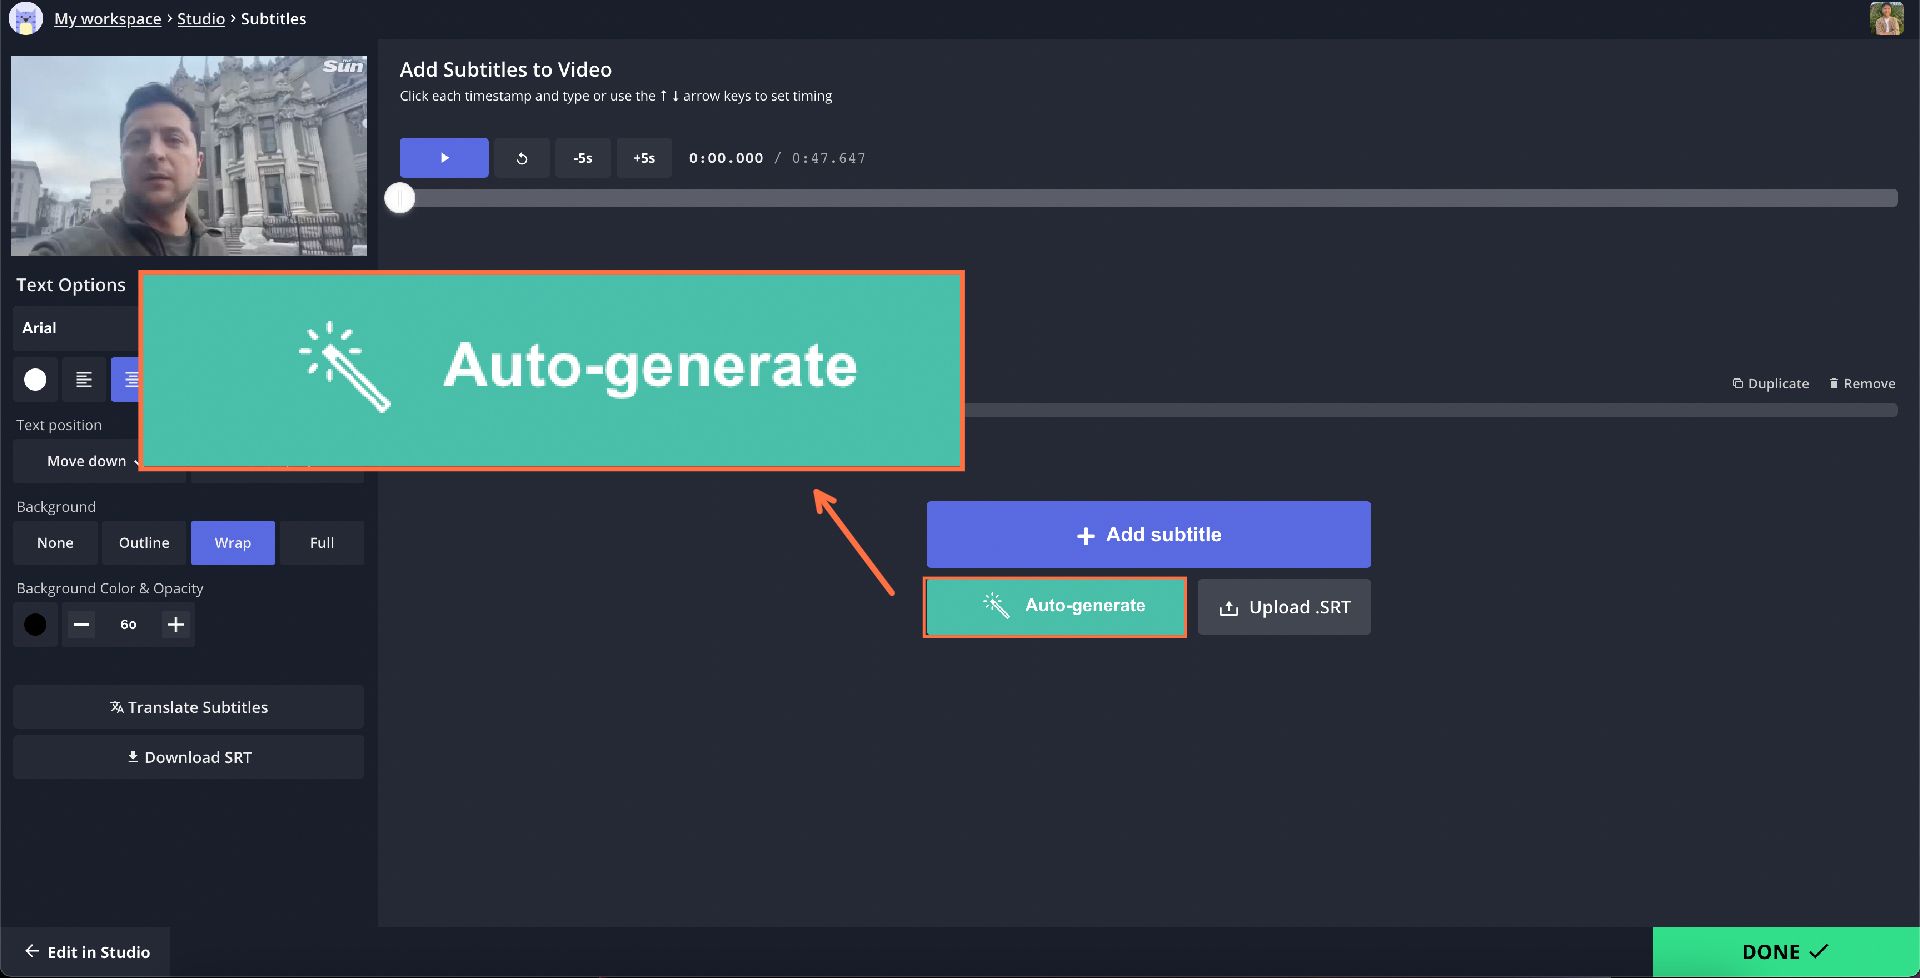
Task: Play the video with the blue play button
Action: (444, 158)
